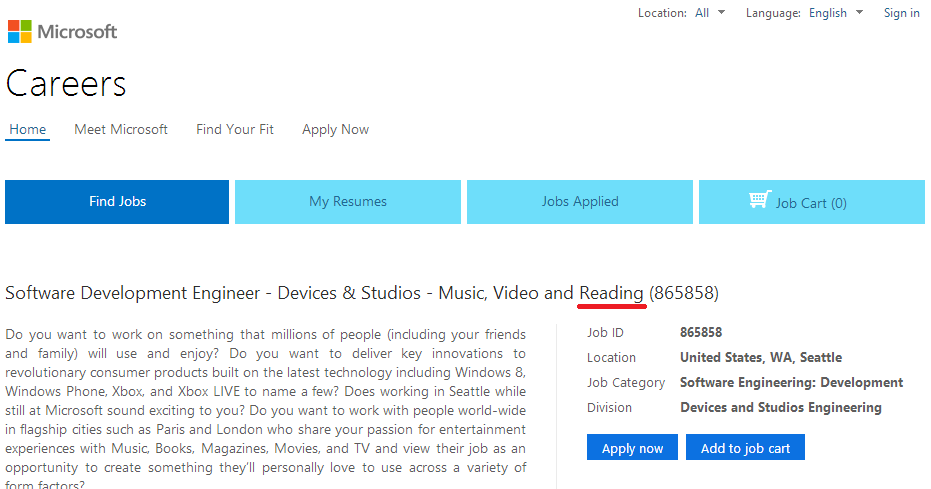931x489 pixels.
Task: Click the Division label
Action: click(x=609, y=408)
